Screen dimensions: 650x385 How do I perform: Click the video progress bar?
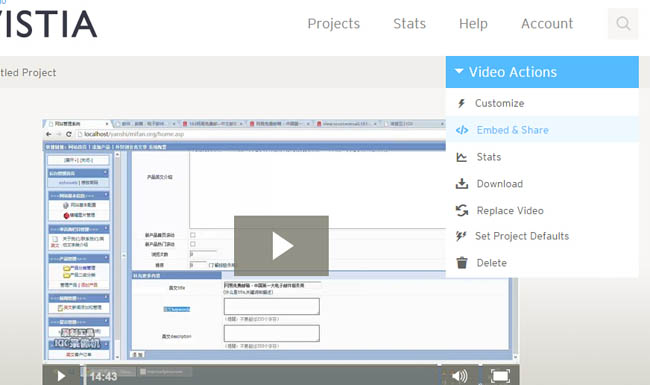coord(261,375)
